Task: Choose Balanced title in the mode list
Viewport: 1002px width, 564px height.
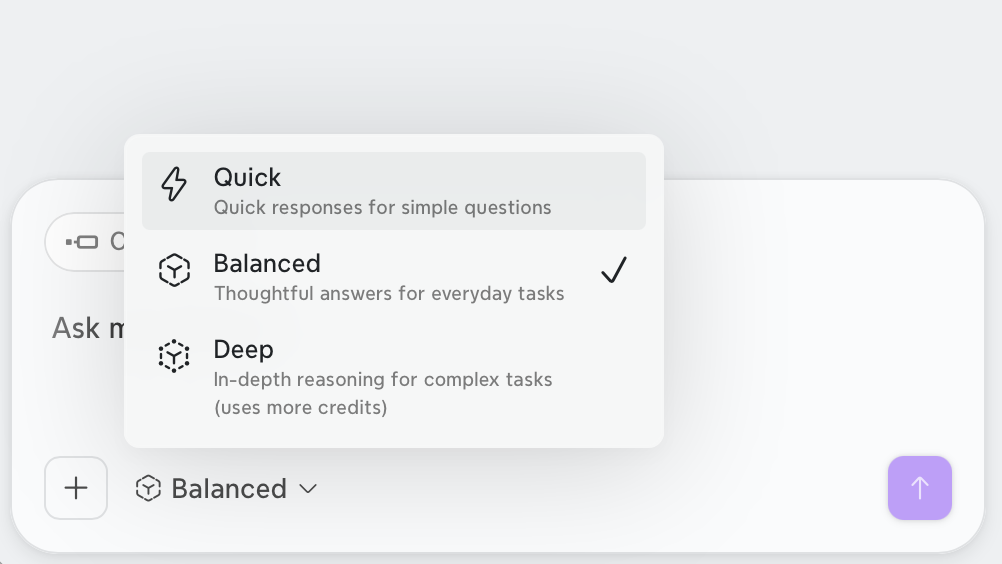Action: click(x=267, y=264)
